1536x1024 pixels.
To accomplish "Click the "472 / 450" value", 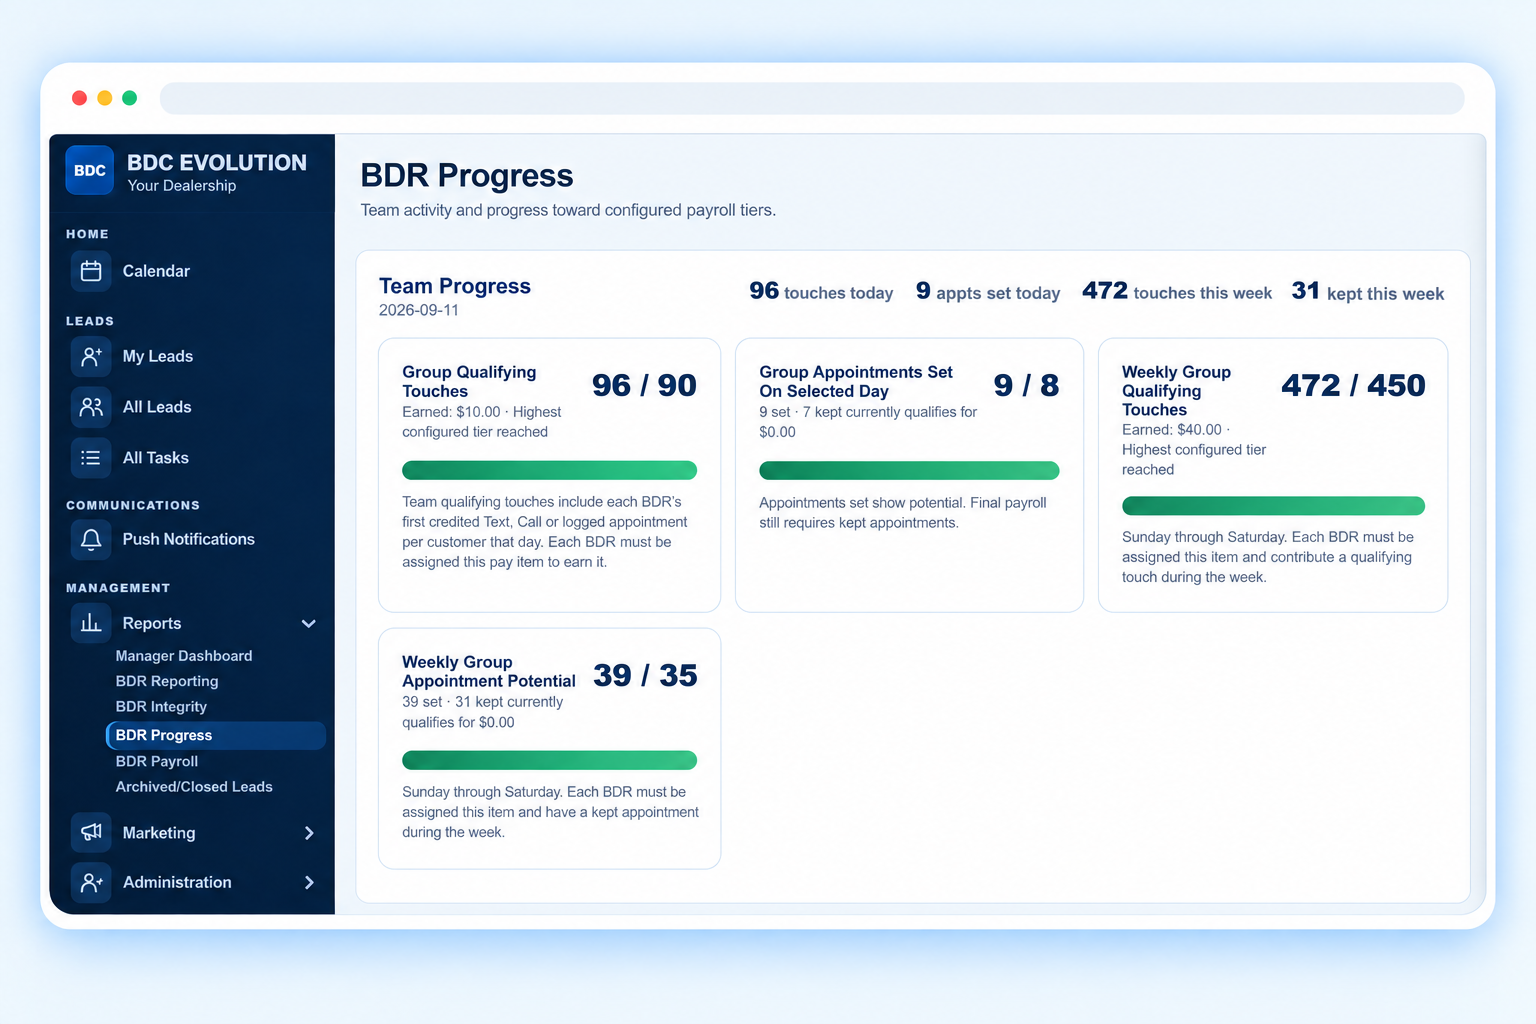I will [1353, 385].
